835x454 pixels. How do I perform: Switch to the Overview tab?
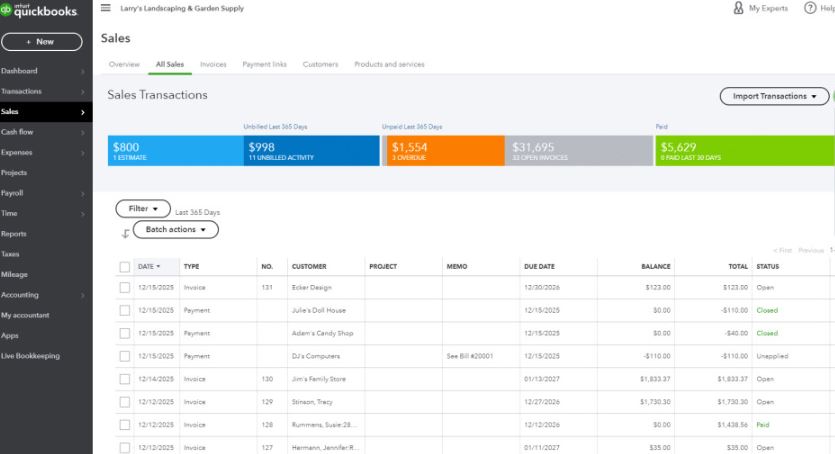point(124,64)
